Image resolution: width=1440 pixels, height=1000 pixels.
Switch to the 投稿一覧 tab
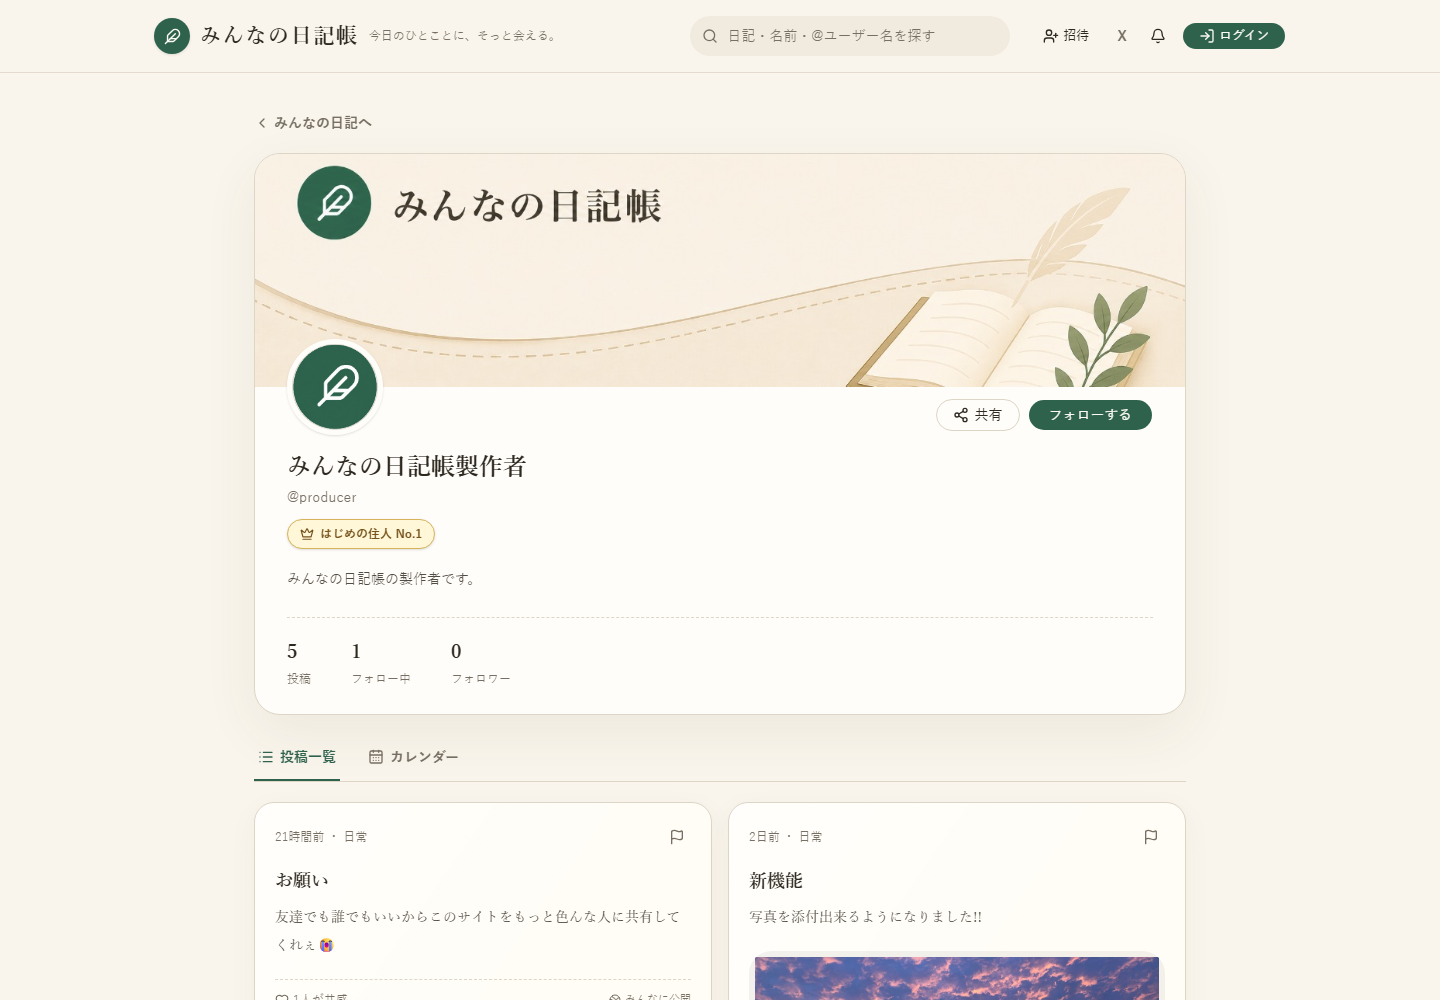(x=297, y=757)
